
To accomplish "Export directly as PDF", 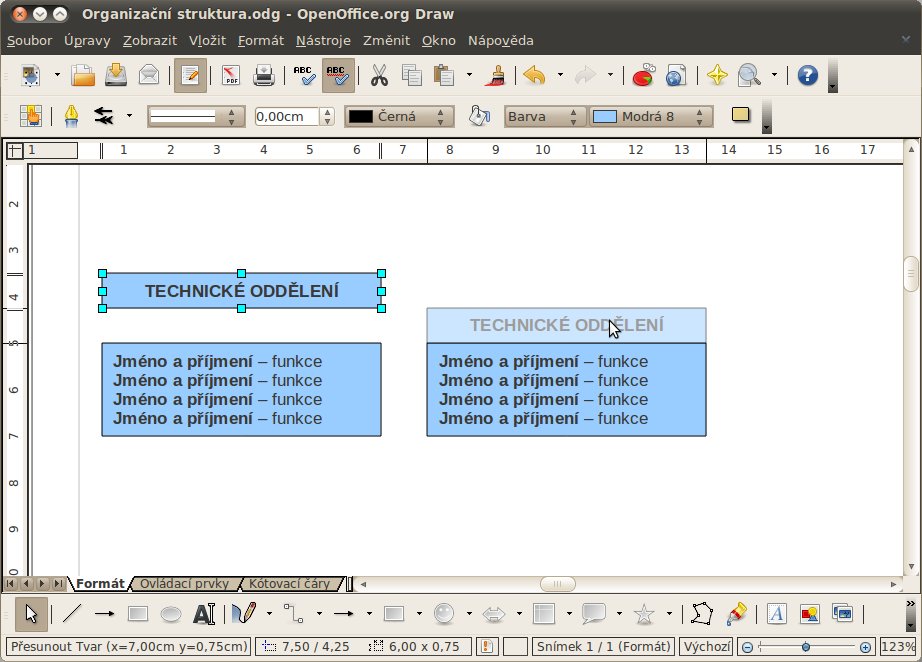I will point(231,75).
